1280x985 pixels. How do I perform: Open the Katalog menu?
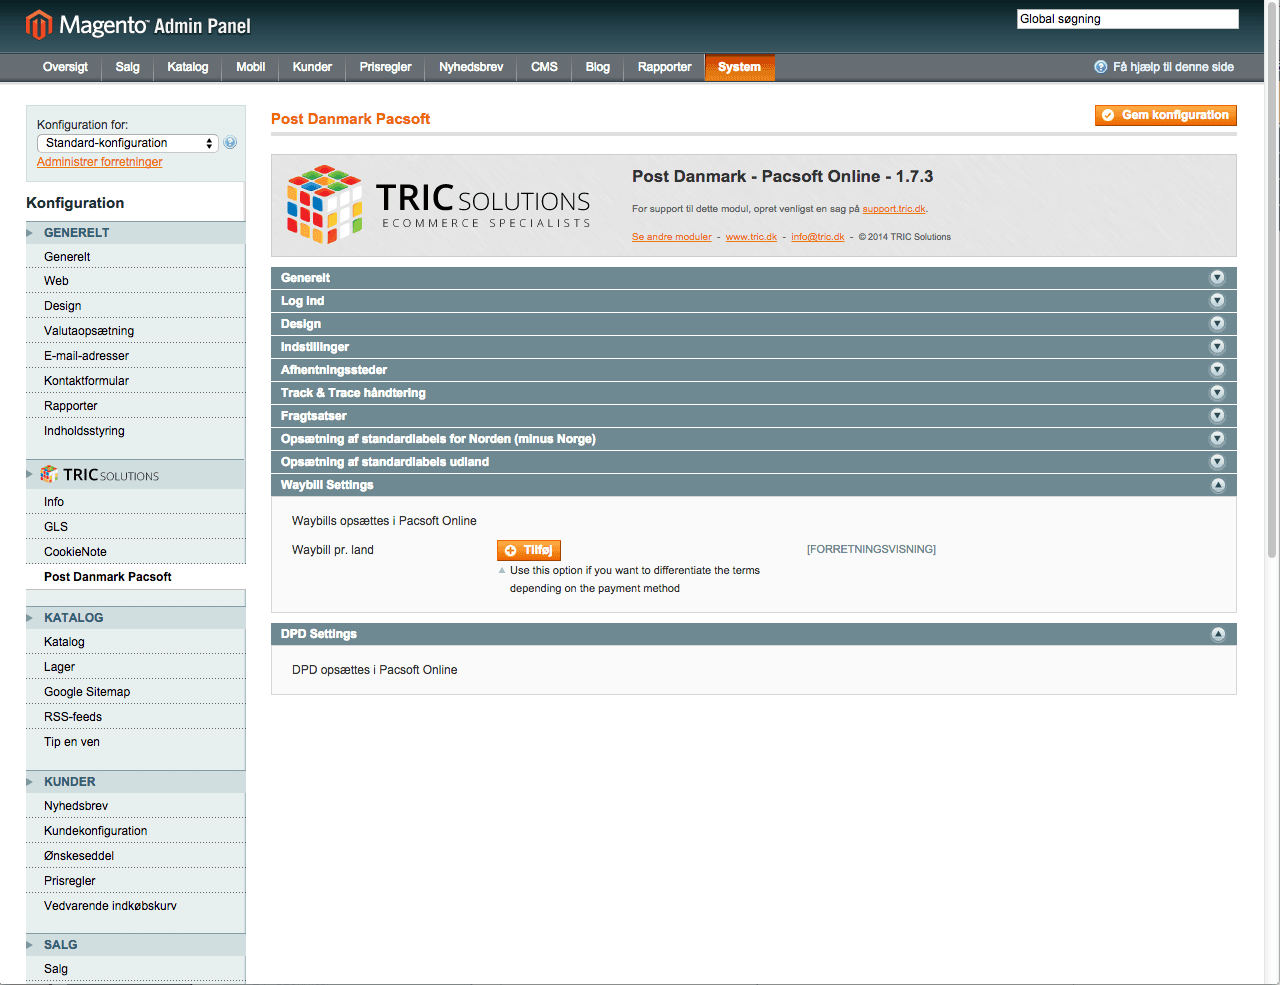(188, 67)
